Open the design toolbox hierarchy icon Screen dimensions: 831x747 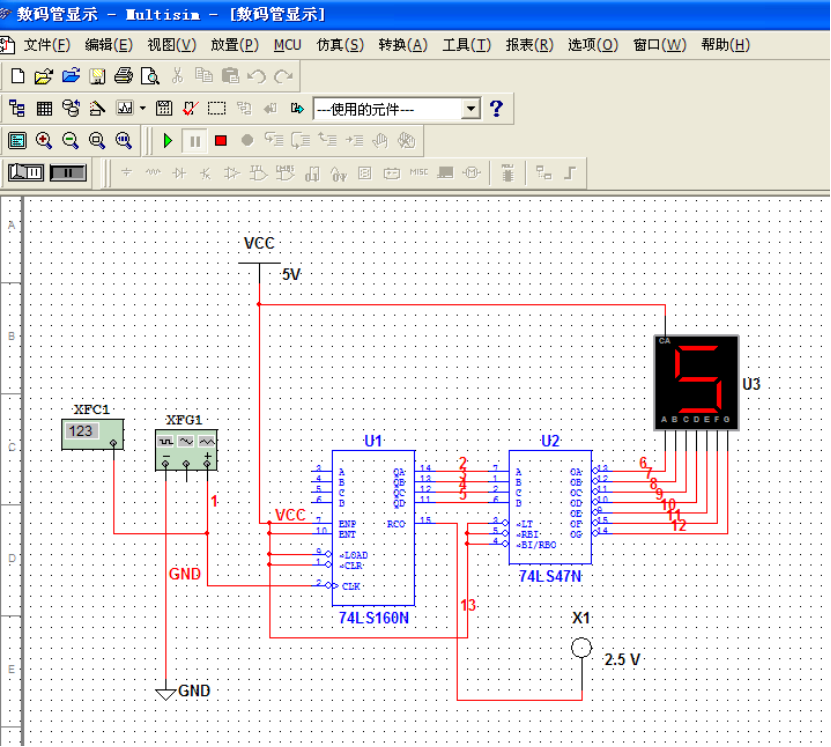(x=17, y=108)
